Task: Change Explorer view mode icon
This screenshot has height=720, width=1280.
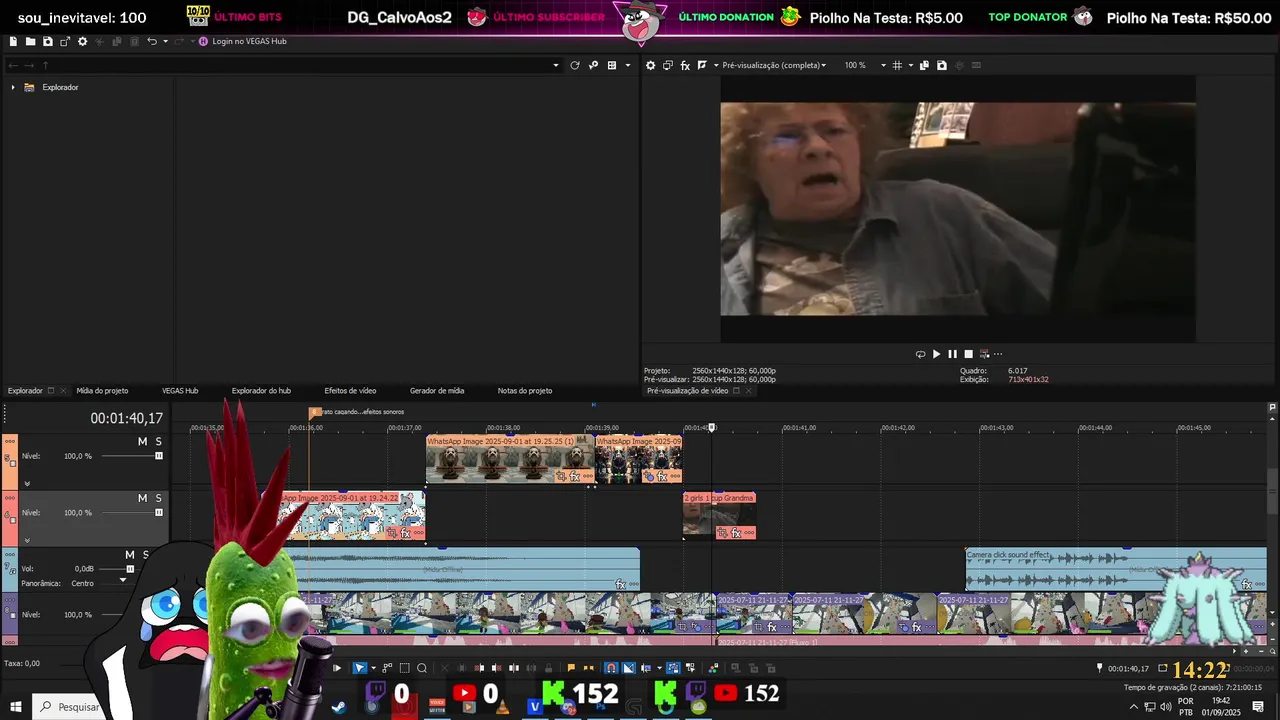Action: click(611, 65)
